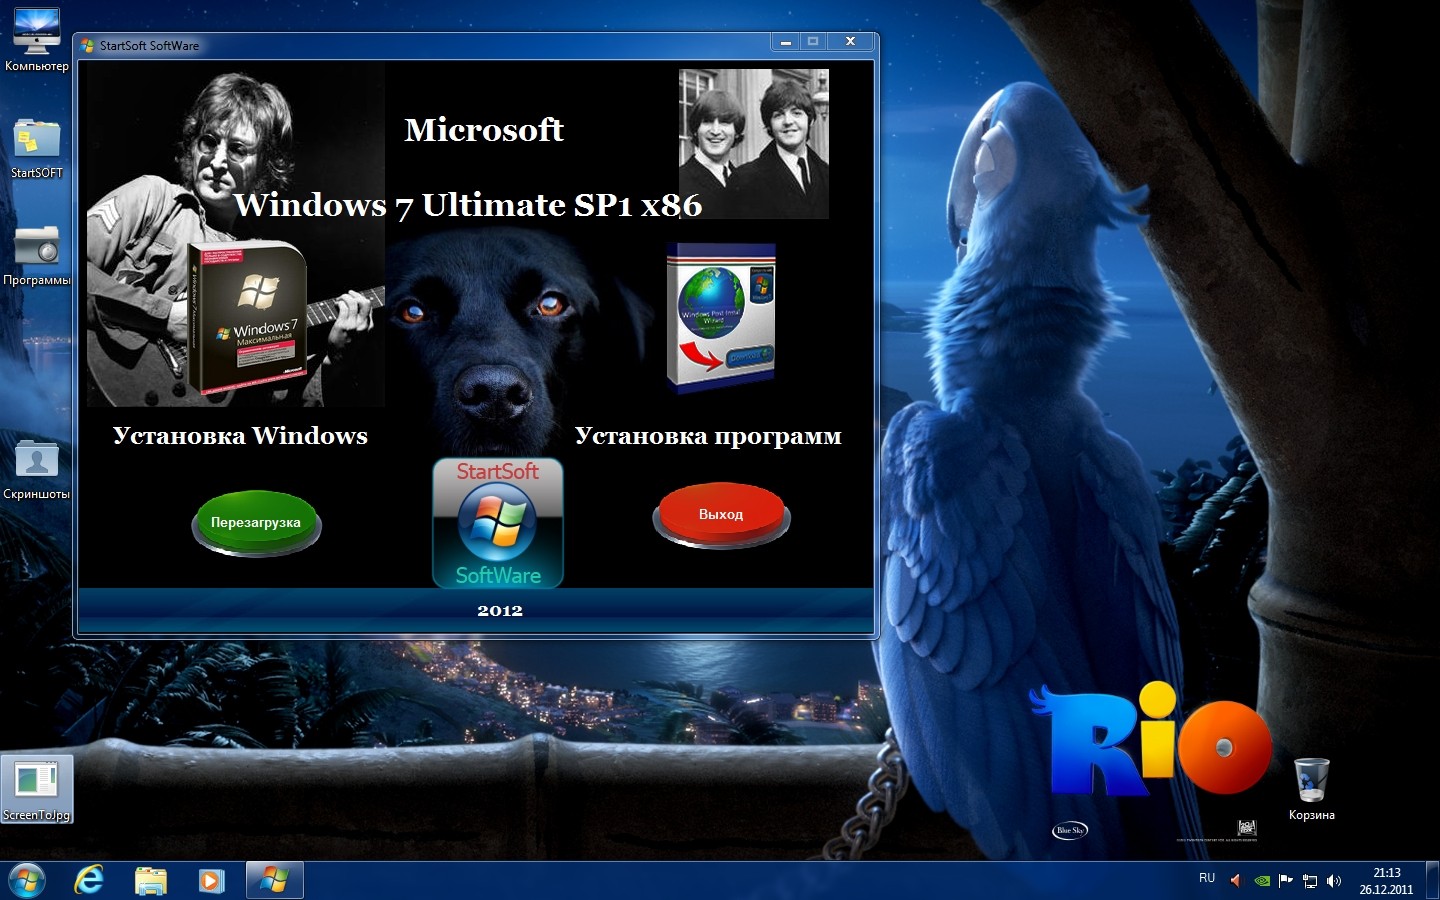Click "Windows 7 Ultimate SP1 x86" text
Image resolution: width=1440 pixels, height=900 pixels.
[x=468, y=205]
